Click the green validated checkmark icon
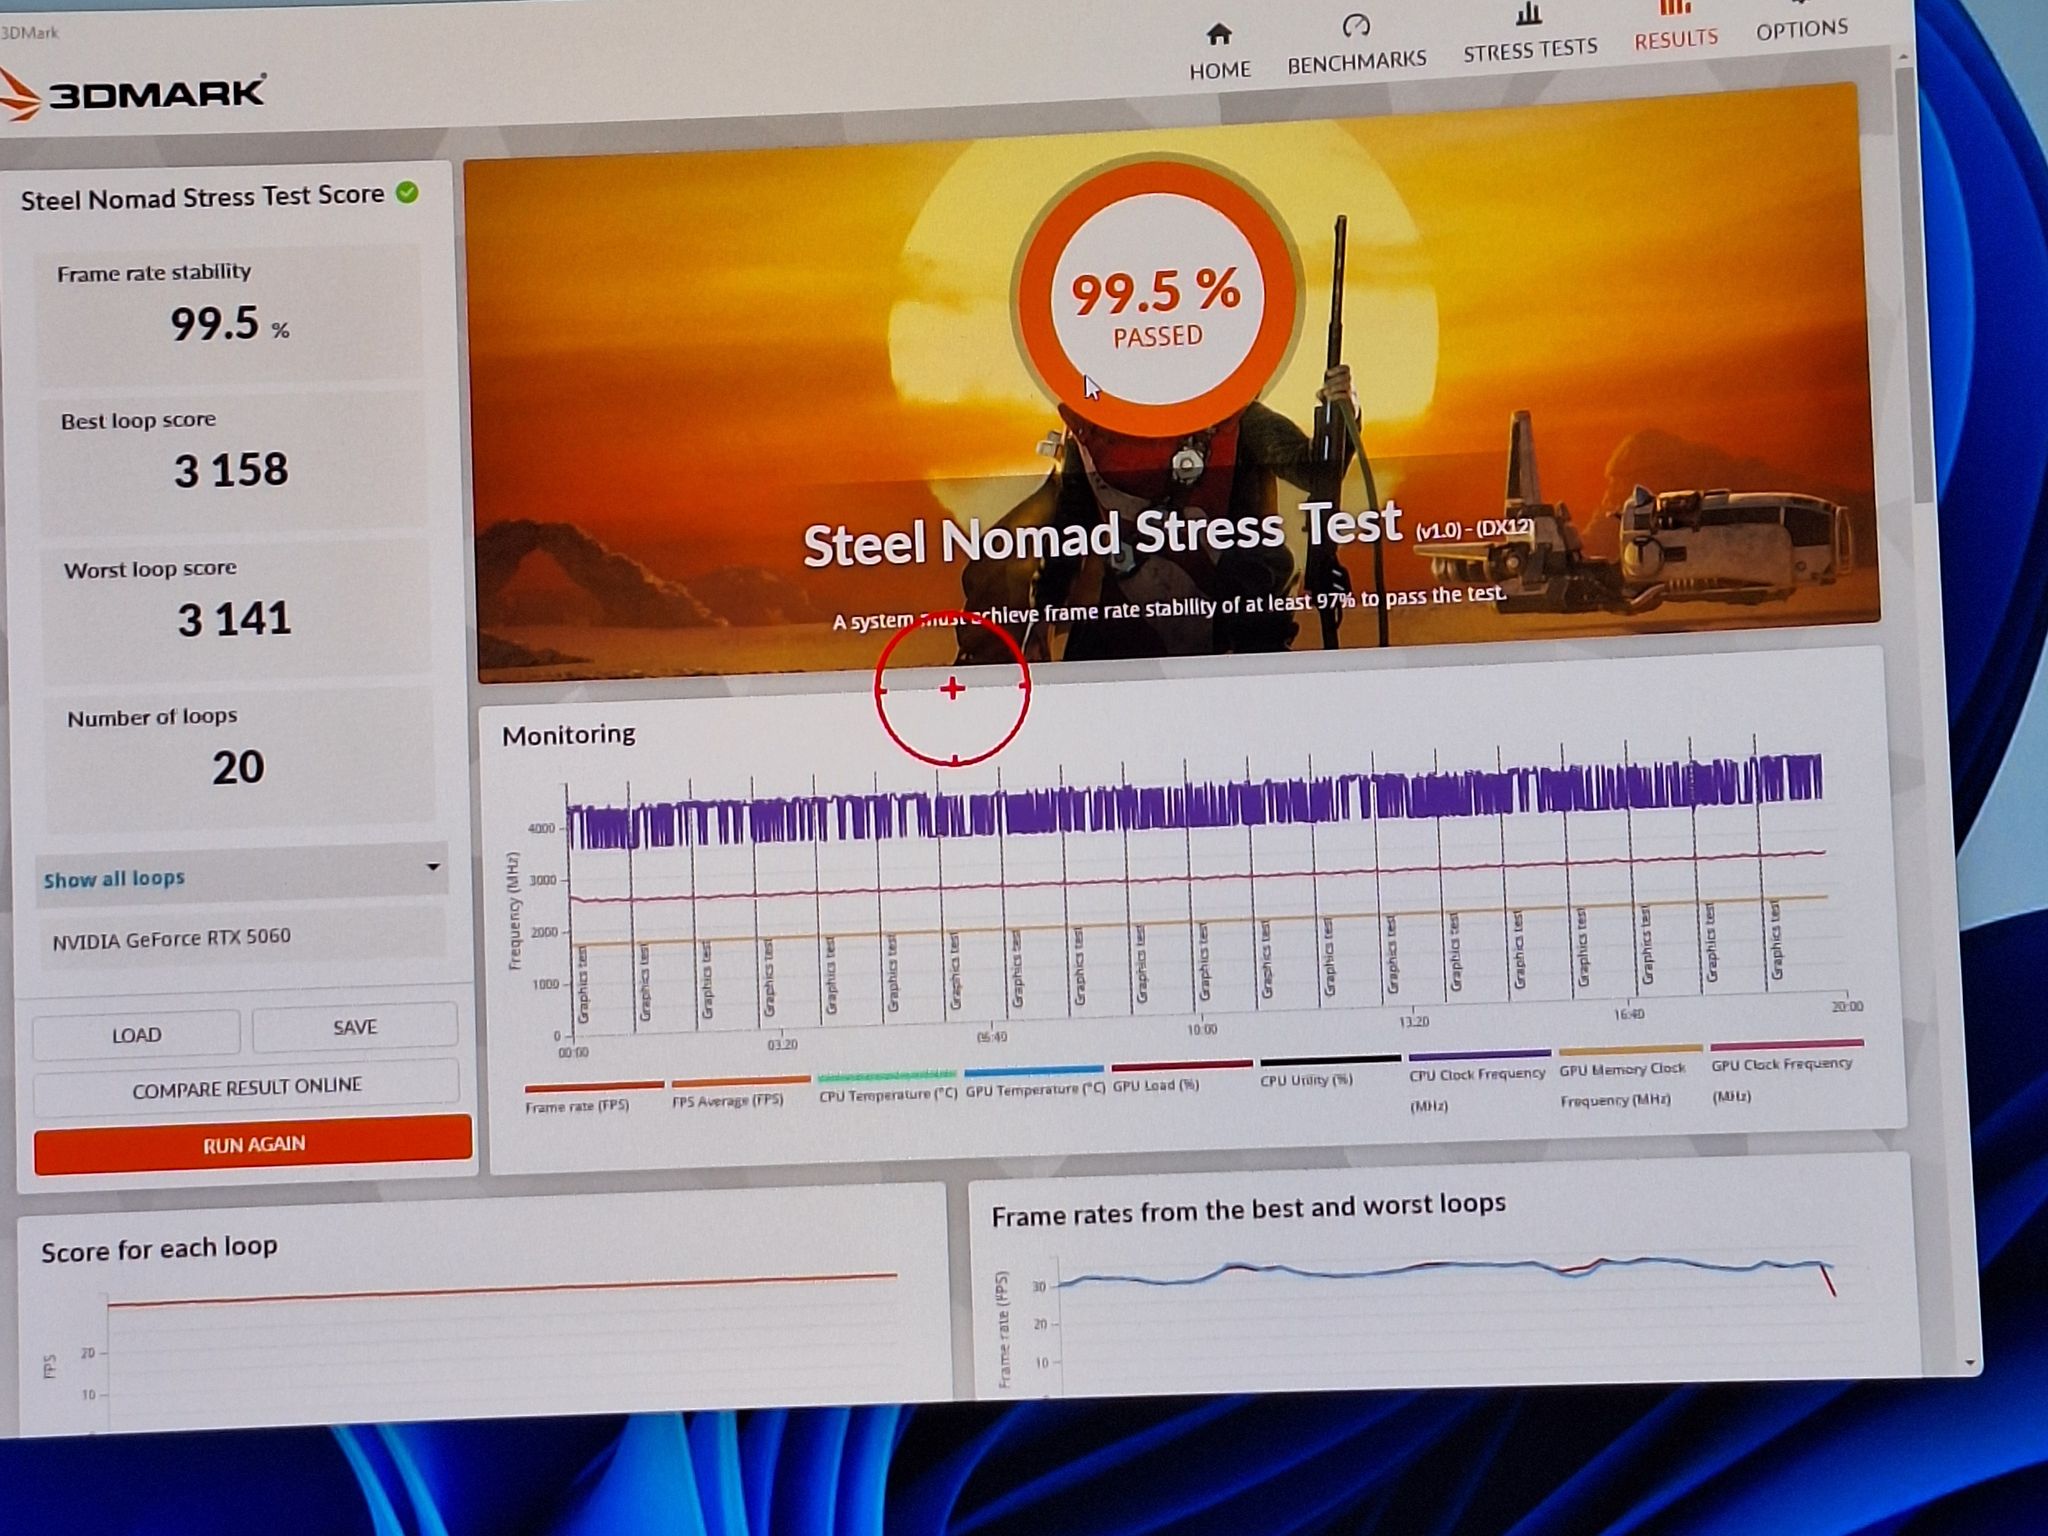This screenshot has height=1536, width=2048. pos(407,192)
